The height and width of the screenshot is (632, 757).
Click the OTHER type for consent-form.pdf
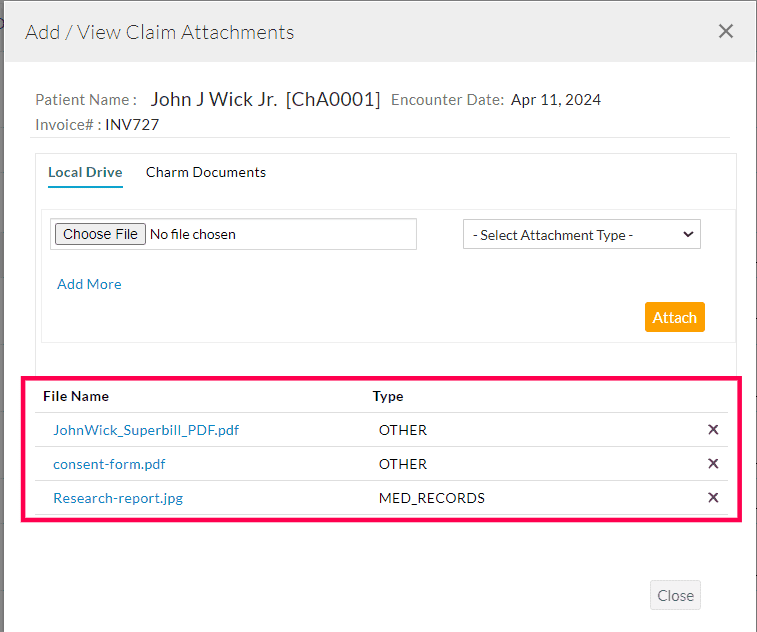[x=403, y=464]
